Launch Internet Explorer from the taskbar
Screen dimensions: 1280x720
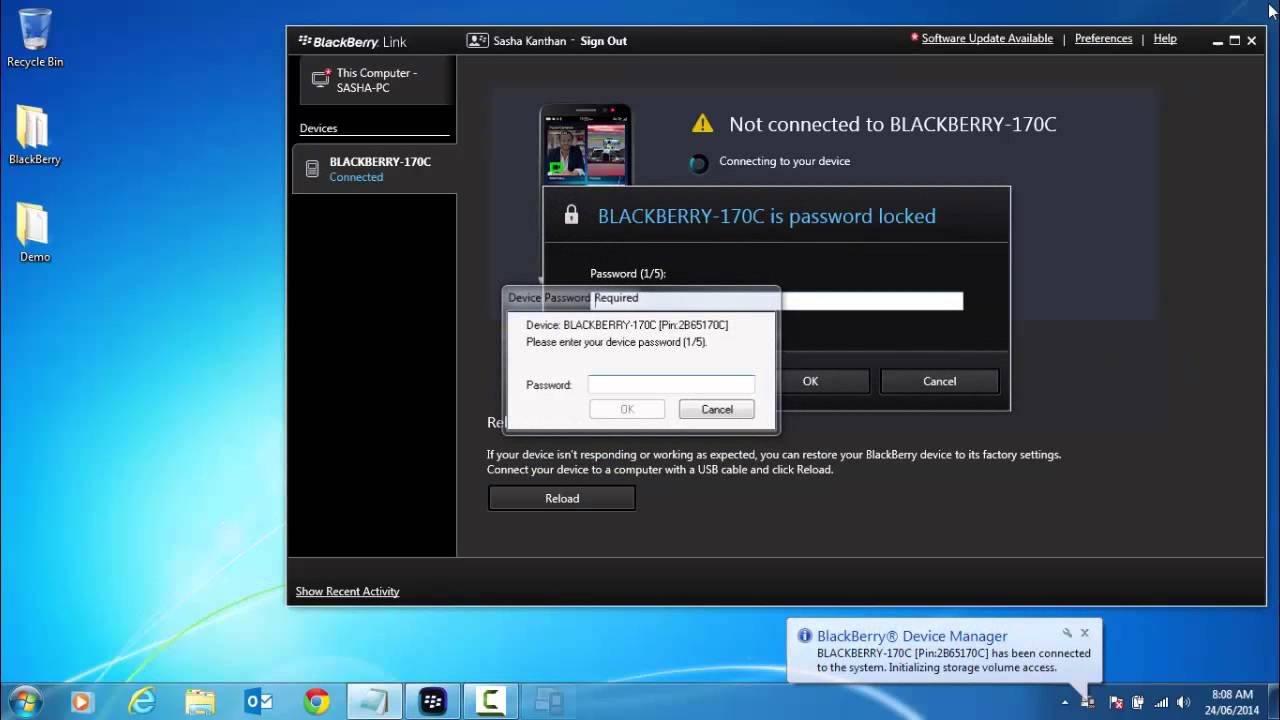tap(142, 701)
